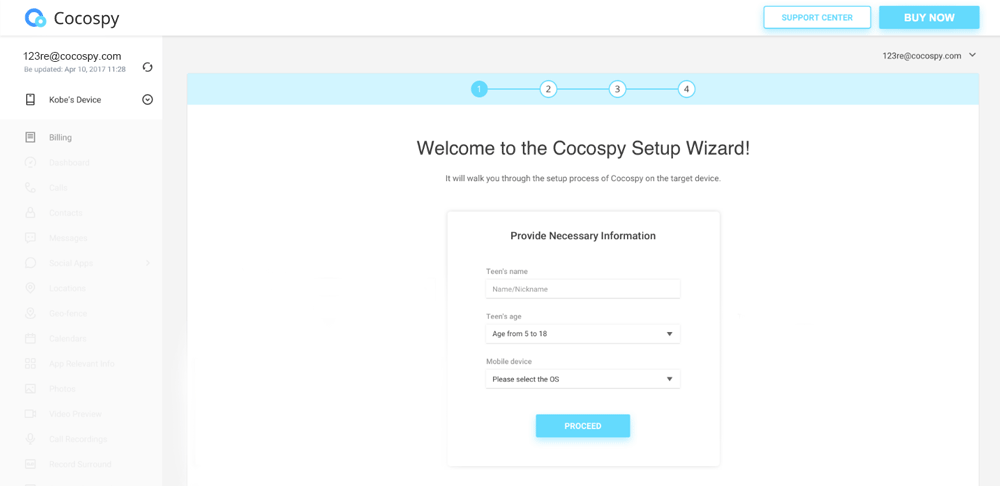This screenshot has height=486, width=1000.
Task: Click the Messages chat icon
Action: click(x=30, y=238)
